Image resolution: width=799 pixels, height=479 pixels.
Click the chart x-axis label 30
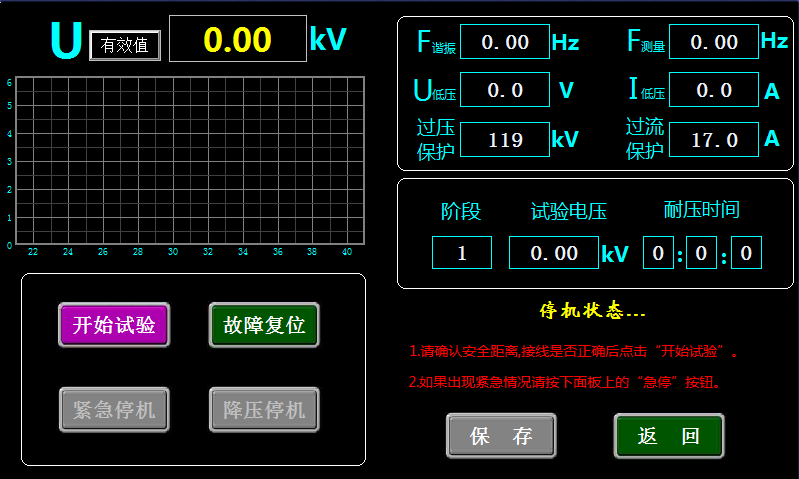click(x=173, y=252)
